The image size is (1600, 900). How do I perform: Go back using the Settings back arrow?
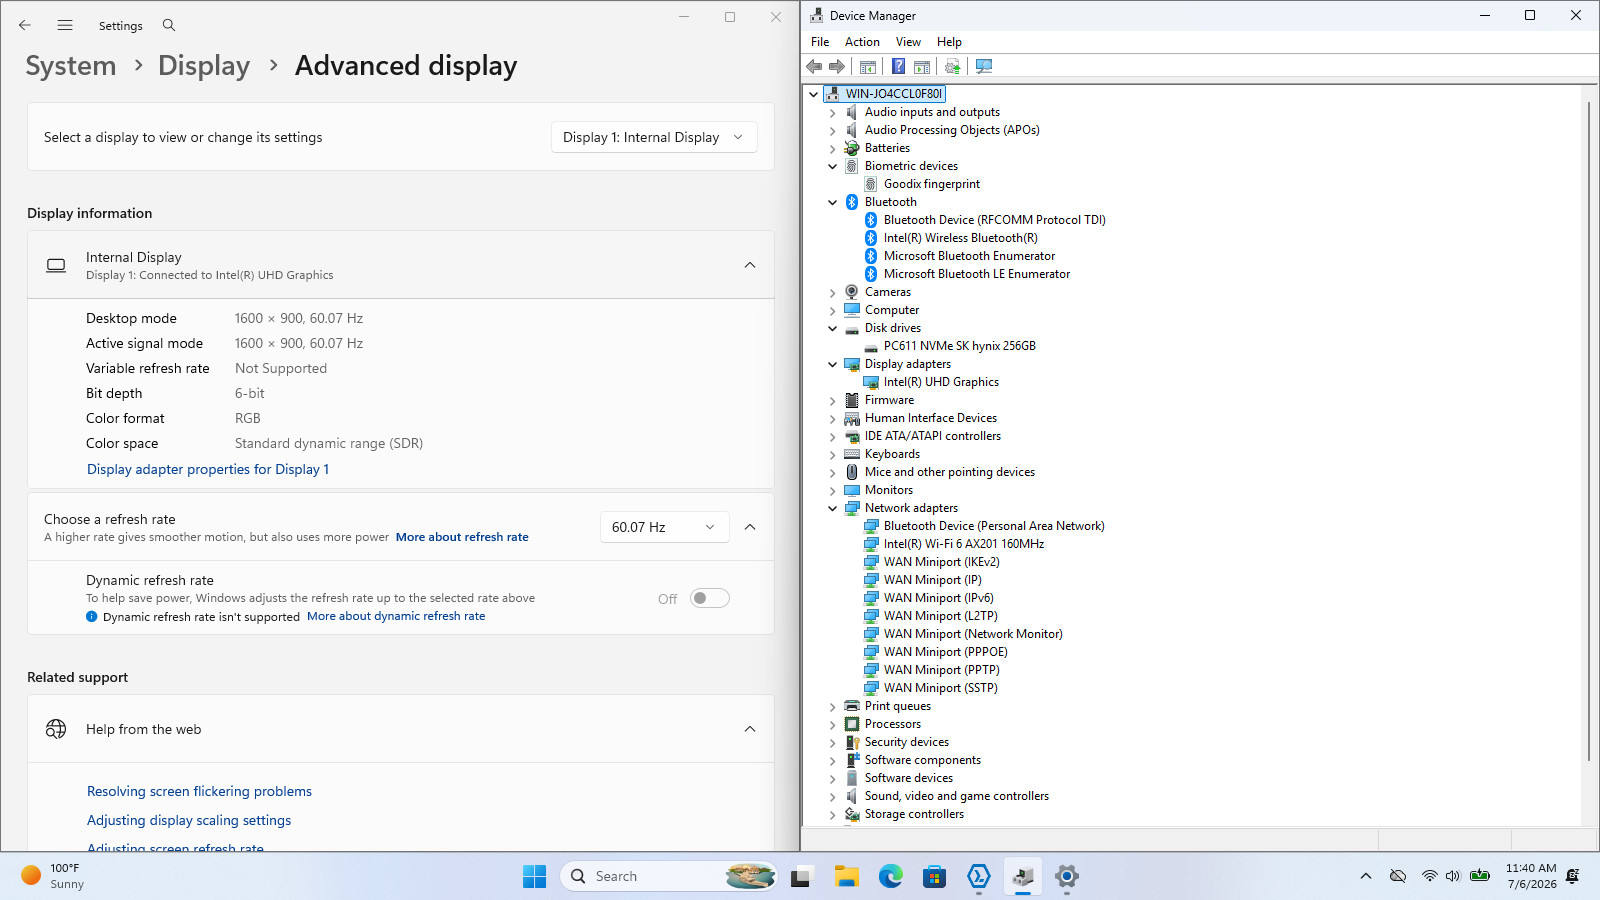[x=25, y=25]
